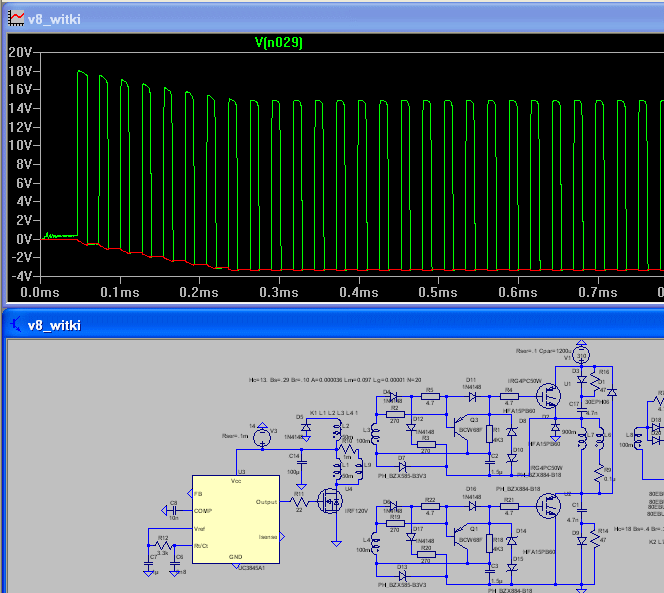Select transistor Q3 BCW68F
The image size is (664, 593).
click(x=462, y=428)
